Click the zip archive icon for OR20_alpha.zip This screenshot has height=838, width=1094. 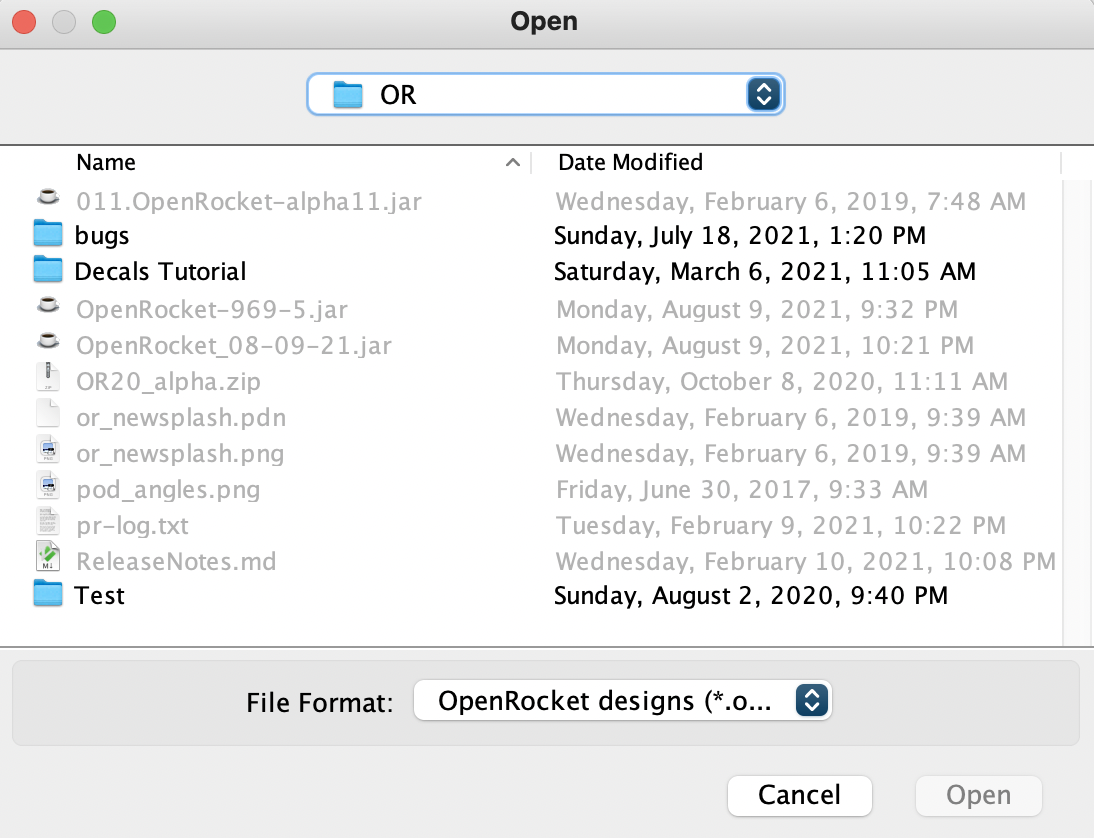[48, 381]
